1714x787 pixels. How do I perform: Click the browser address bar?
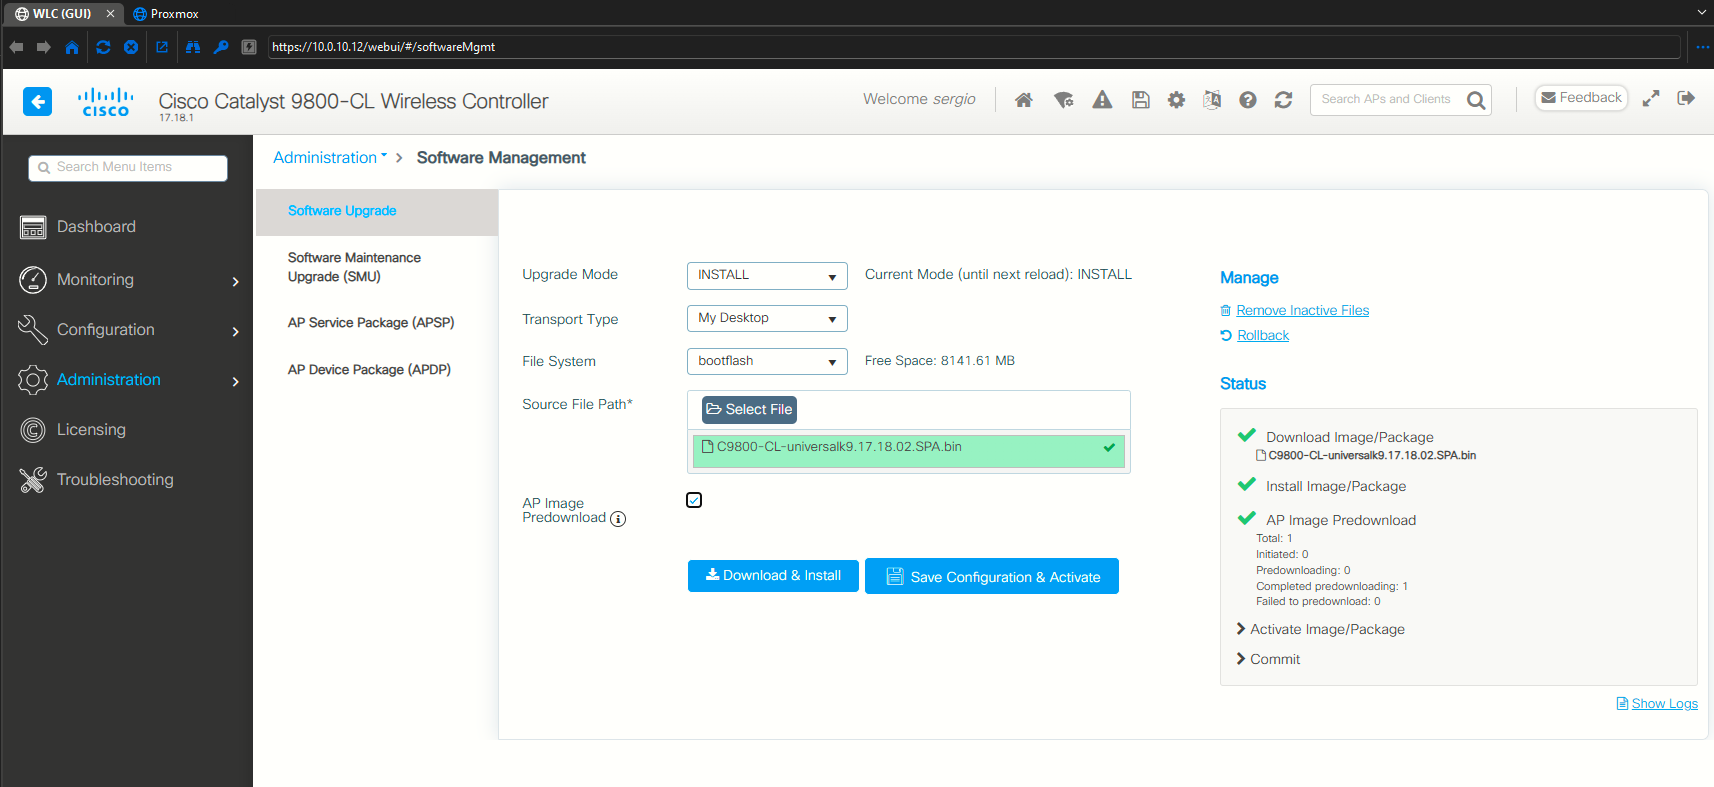(x=974, y=47)
